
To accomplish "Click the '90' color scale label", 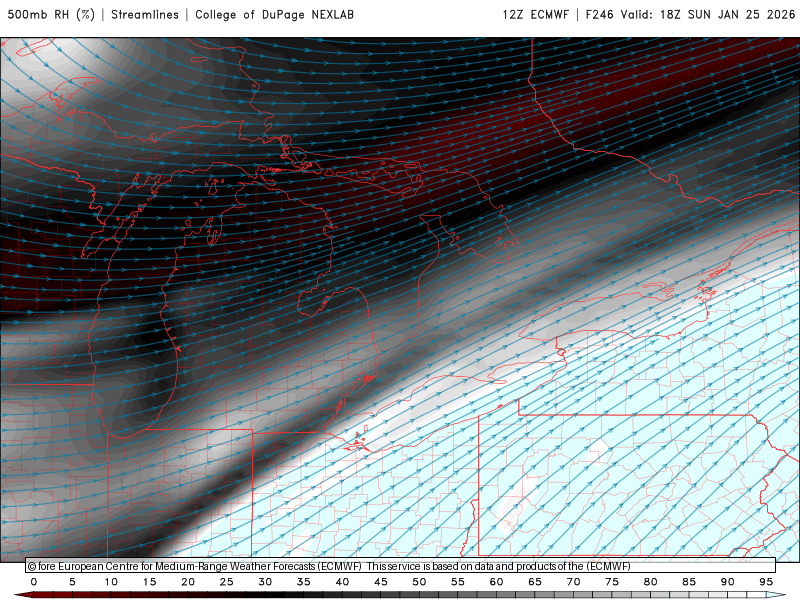I will 727,582.
